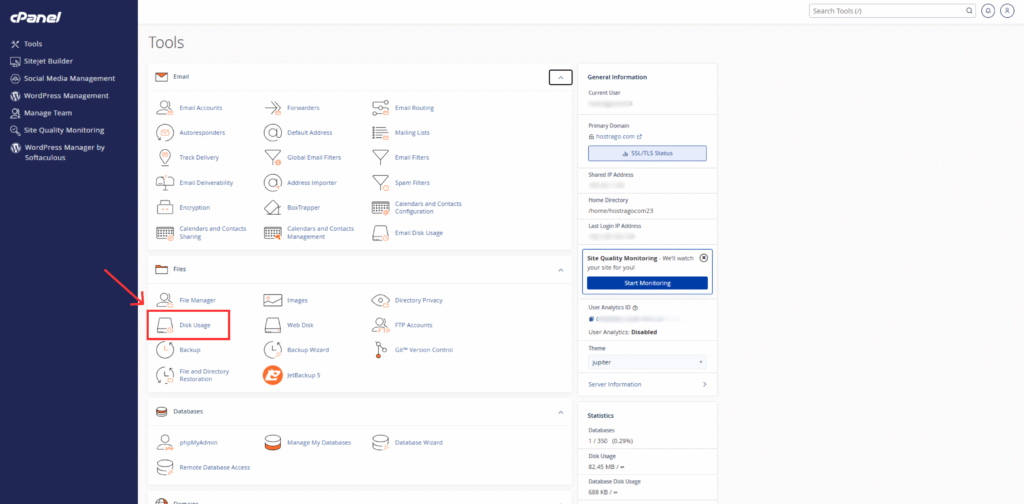1024x504 pixels.
Task: Open the File and Directory Restoration icon
Action: pyautogui.click(x=164, y=375)
